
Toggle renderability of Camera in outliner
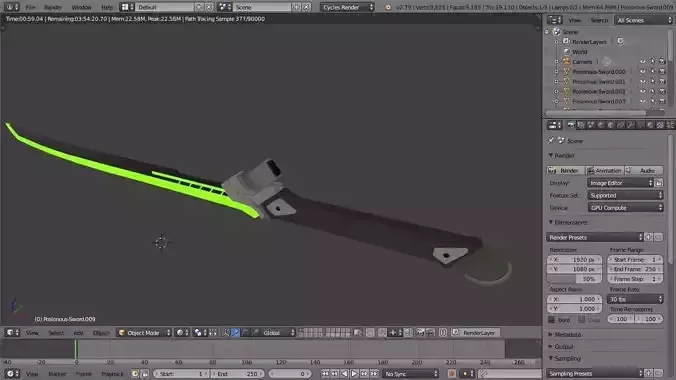[663, 62]
